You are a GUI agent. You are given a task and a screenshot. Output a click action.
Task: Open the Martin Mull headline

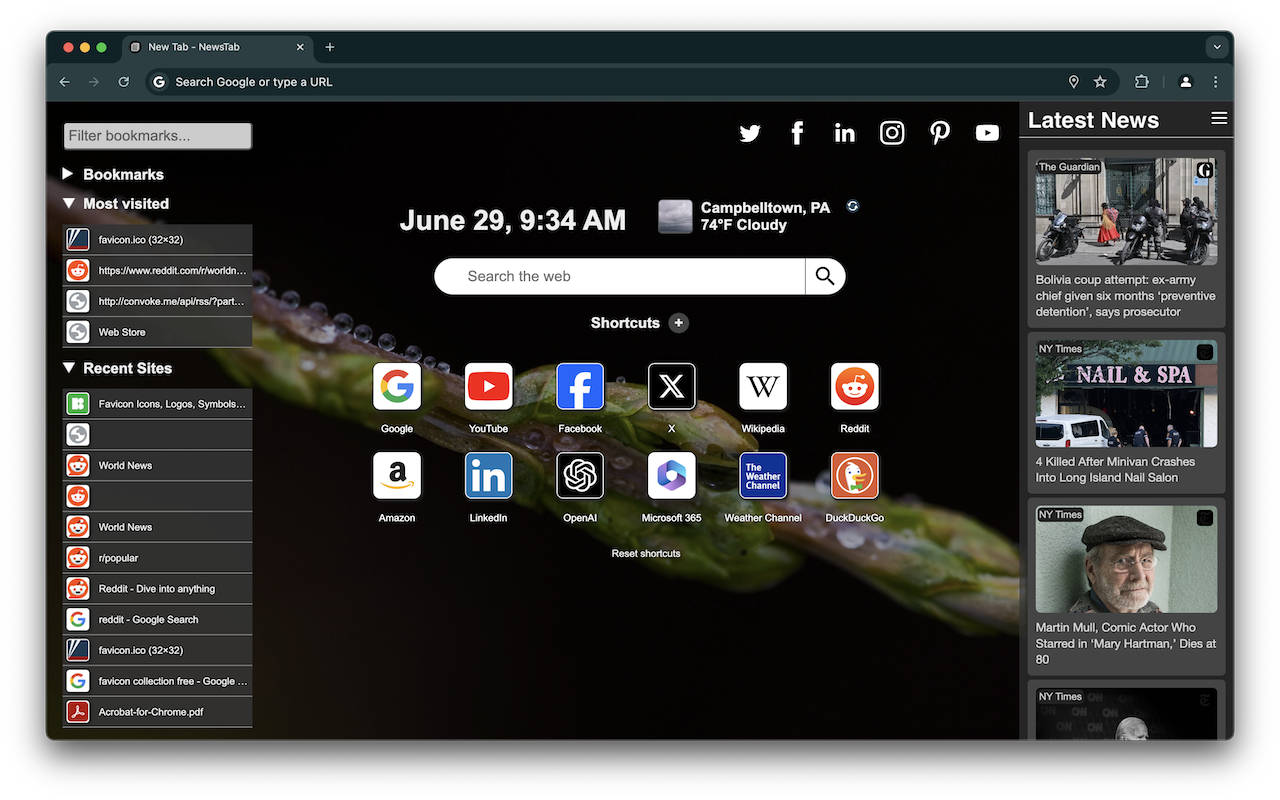pos(1126,643)
